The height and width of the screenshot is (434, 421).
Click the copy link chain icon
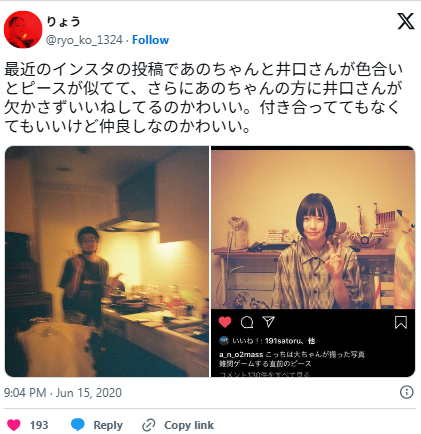click(149, 425)
